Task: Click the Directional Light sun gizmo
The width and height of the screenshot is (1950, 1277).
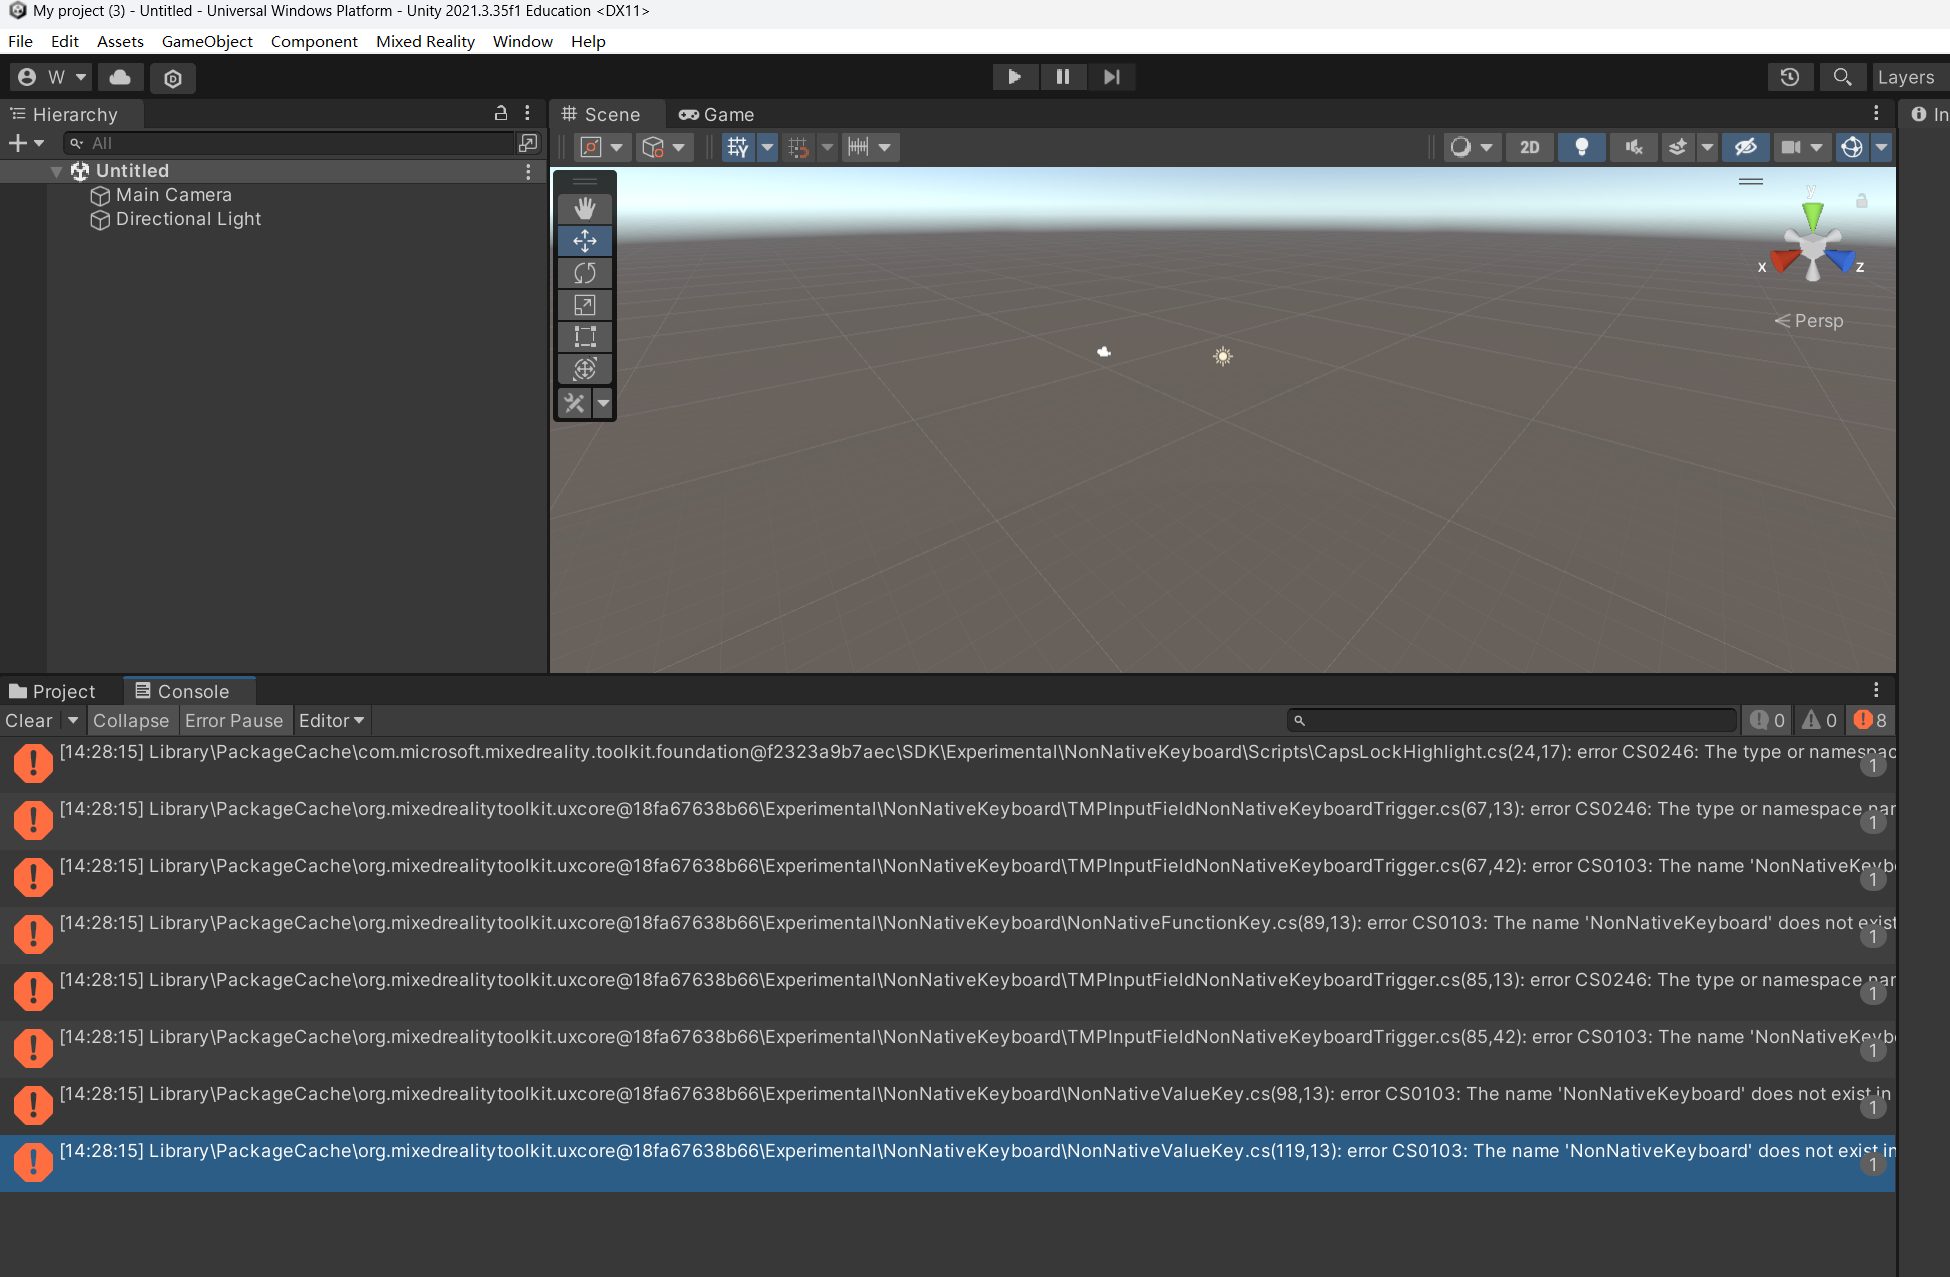Action: (x=1223, y=356)
